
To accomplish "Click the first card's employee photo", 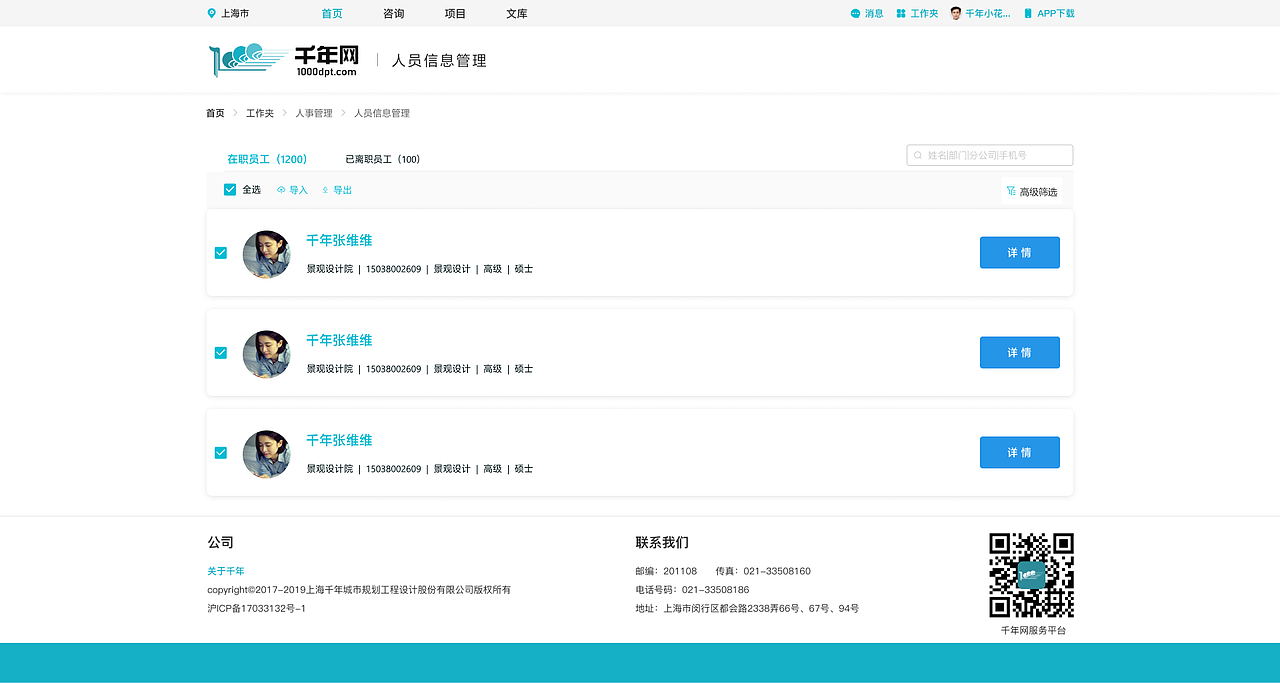I will pyautogui.click(x=267, y=255).
